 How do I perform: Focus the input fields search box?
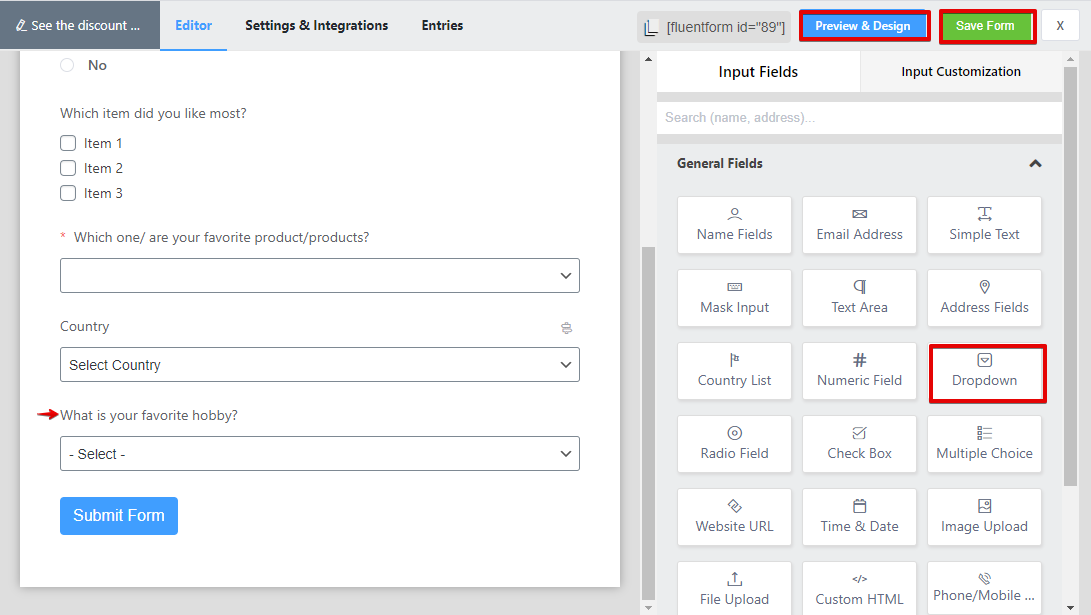pos(858,117)
